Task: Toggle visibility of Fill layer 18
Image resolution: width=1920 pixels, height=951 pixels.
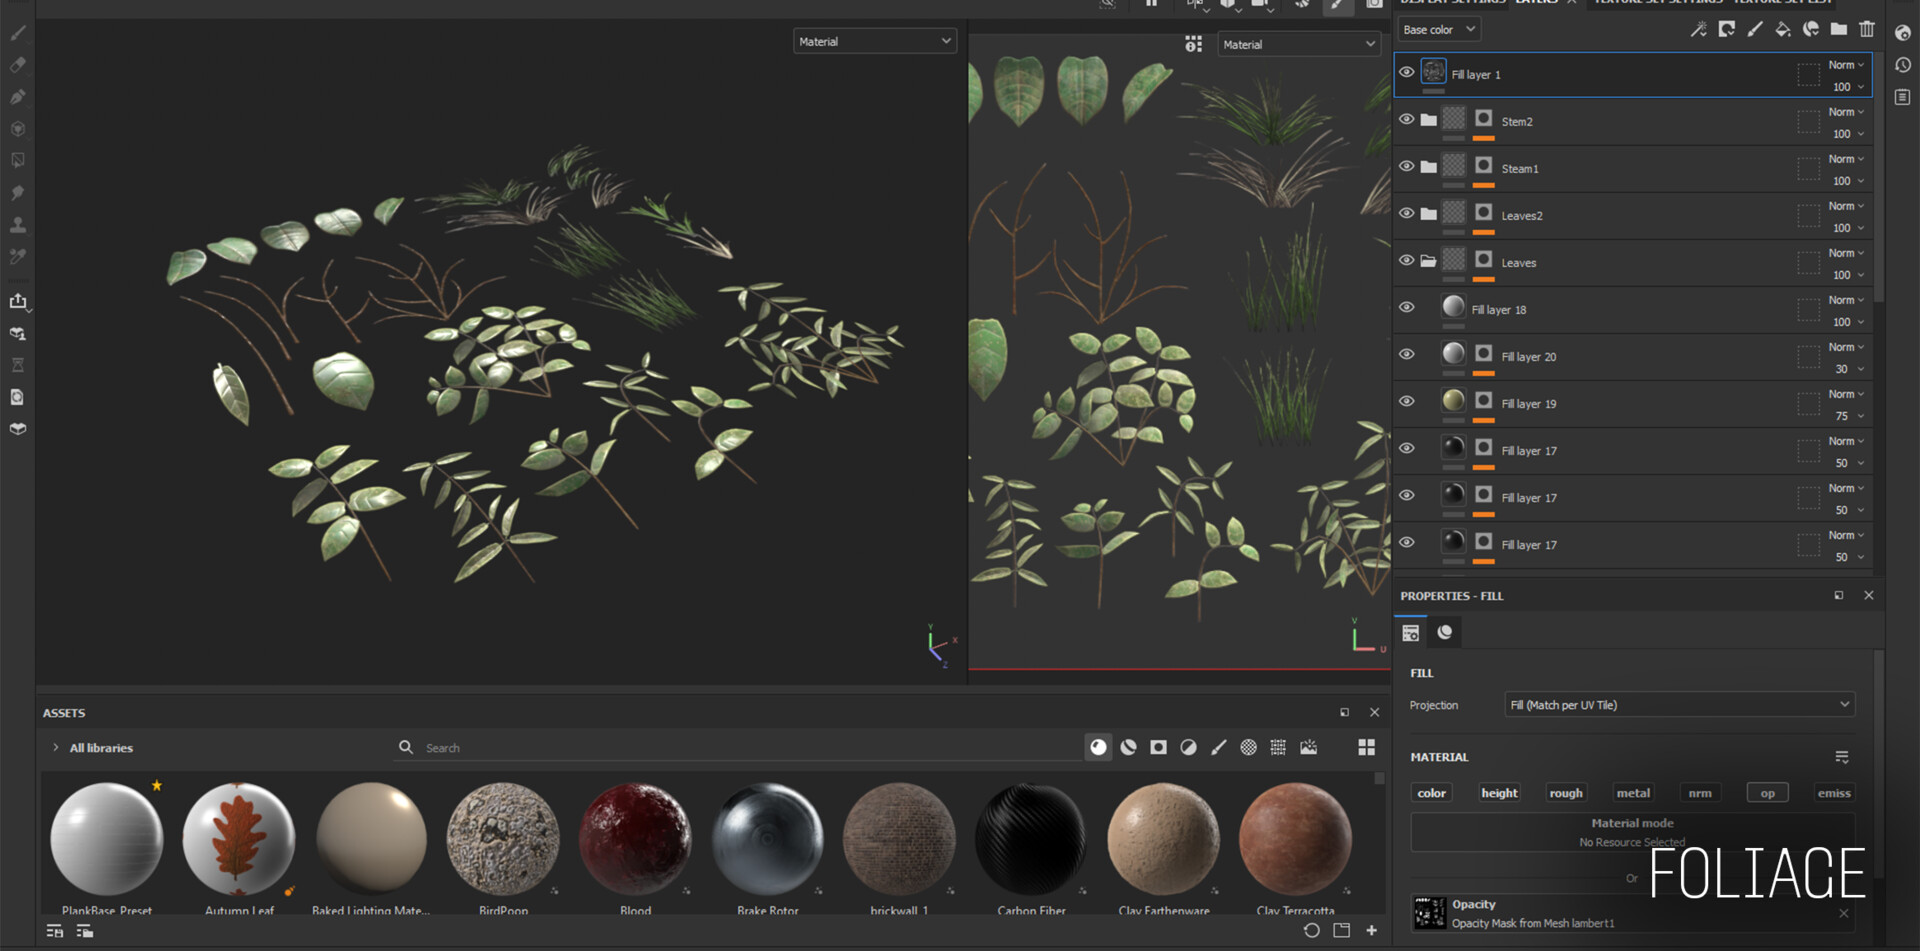Action: coord(1406,308)
